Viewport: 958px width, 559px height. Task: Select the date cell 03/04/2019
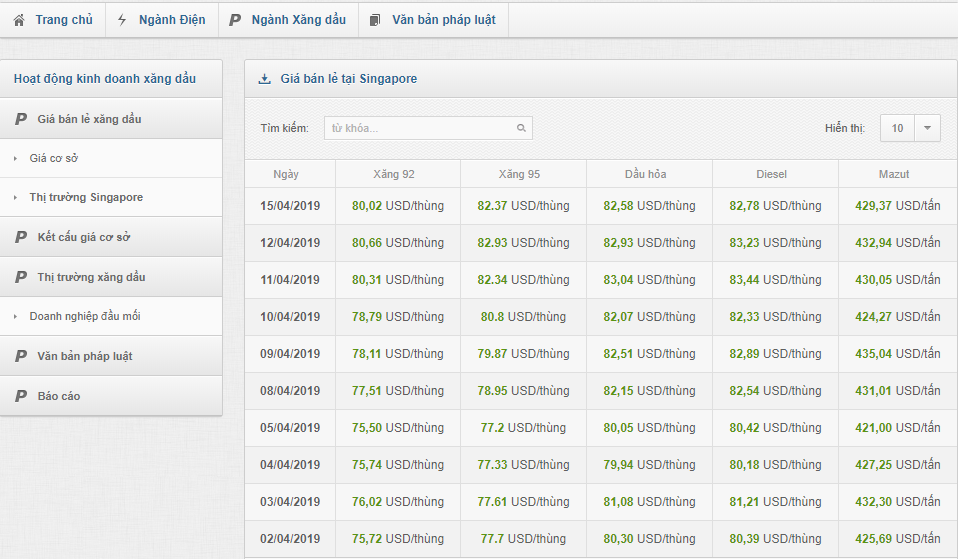click(x=290, y=502)
